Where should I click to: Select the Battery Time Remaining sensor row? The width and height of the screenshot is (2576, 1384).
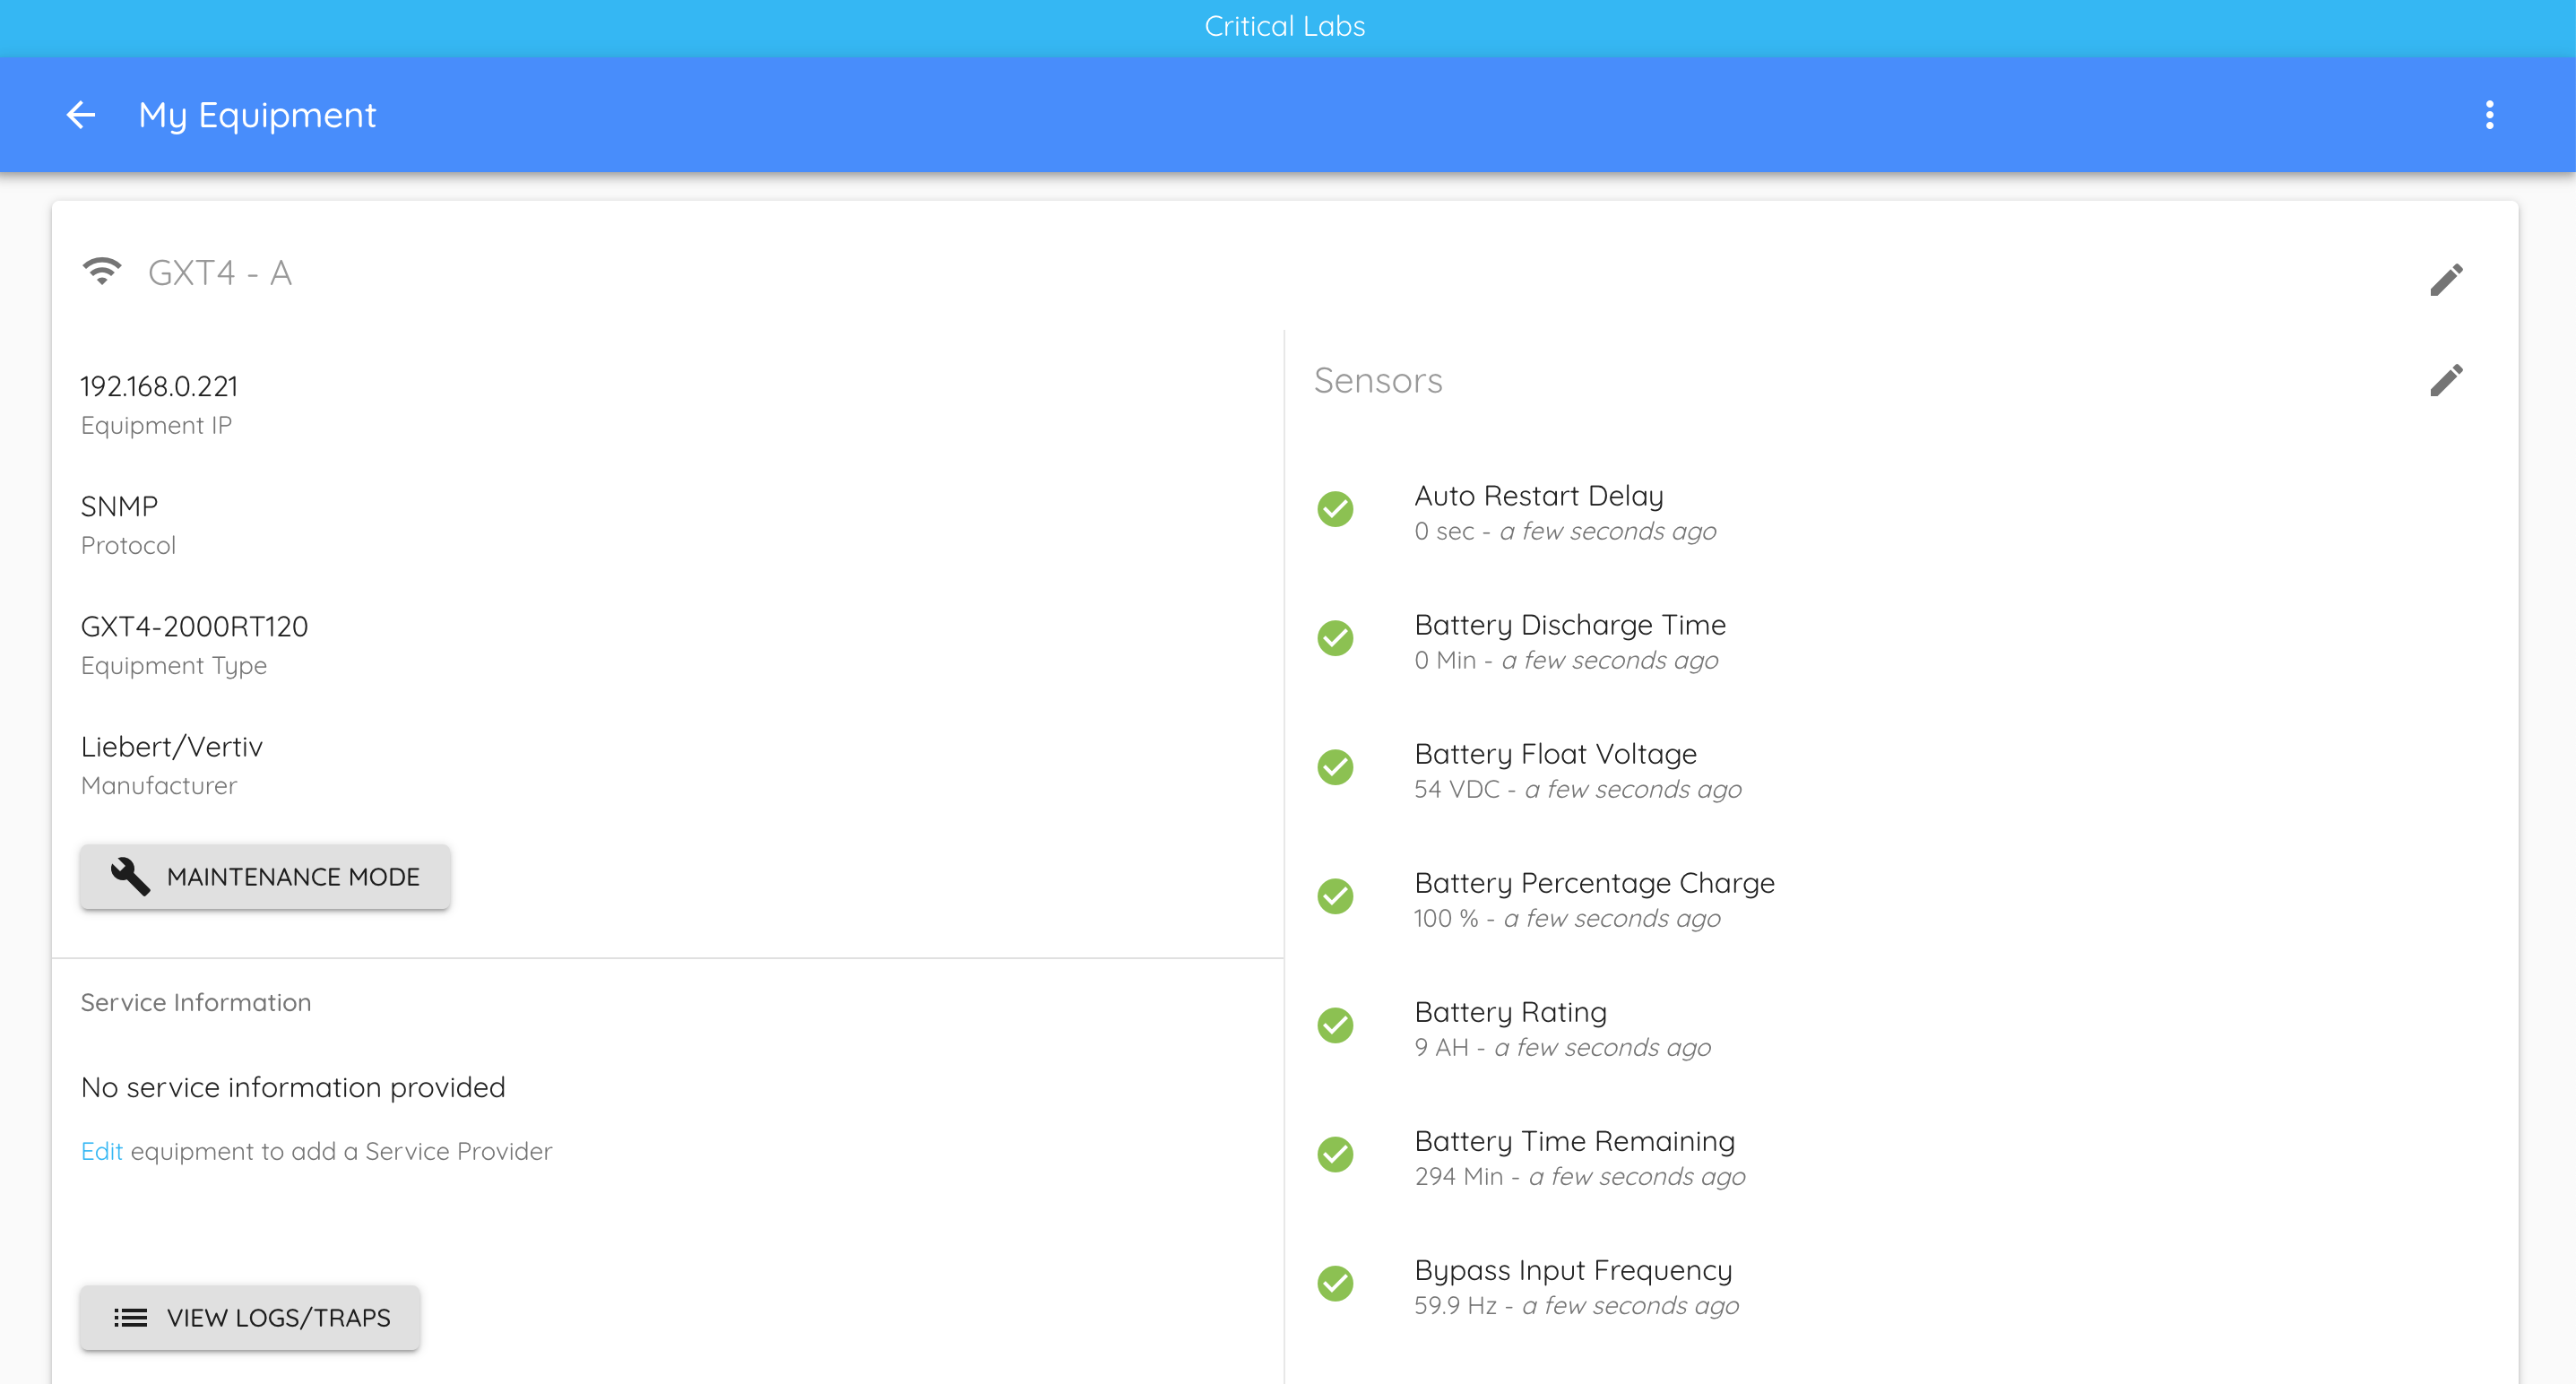1574,1156
